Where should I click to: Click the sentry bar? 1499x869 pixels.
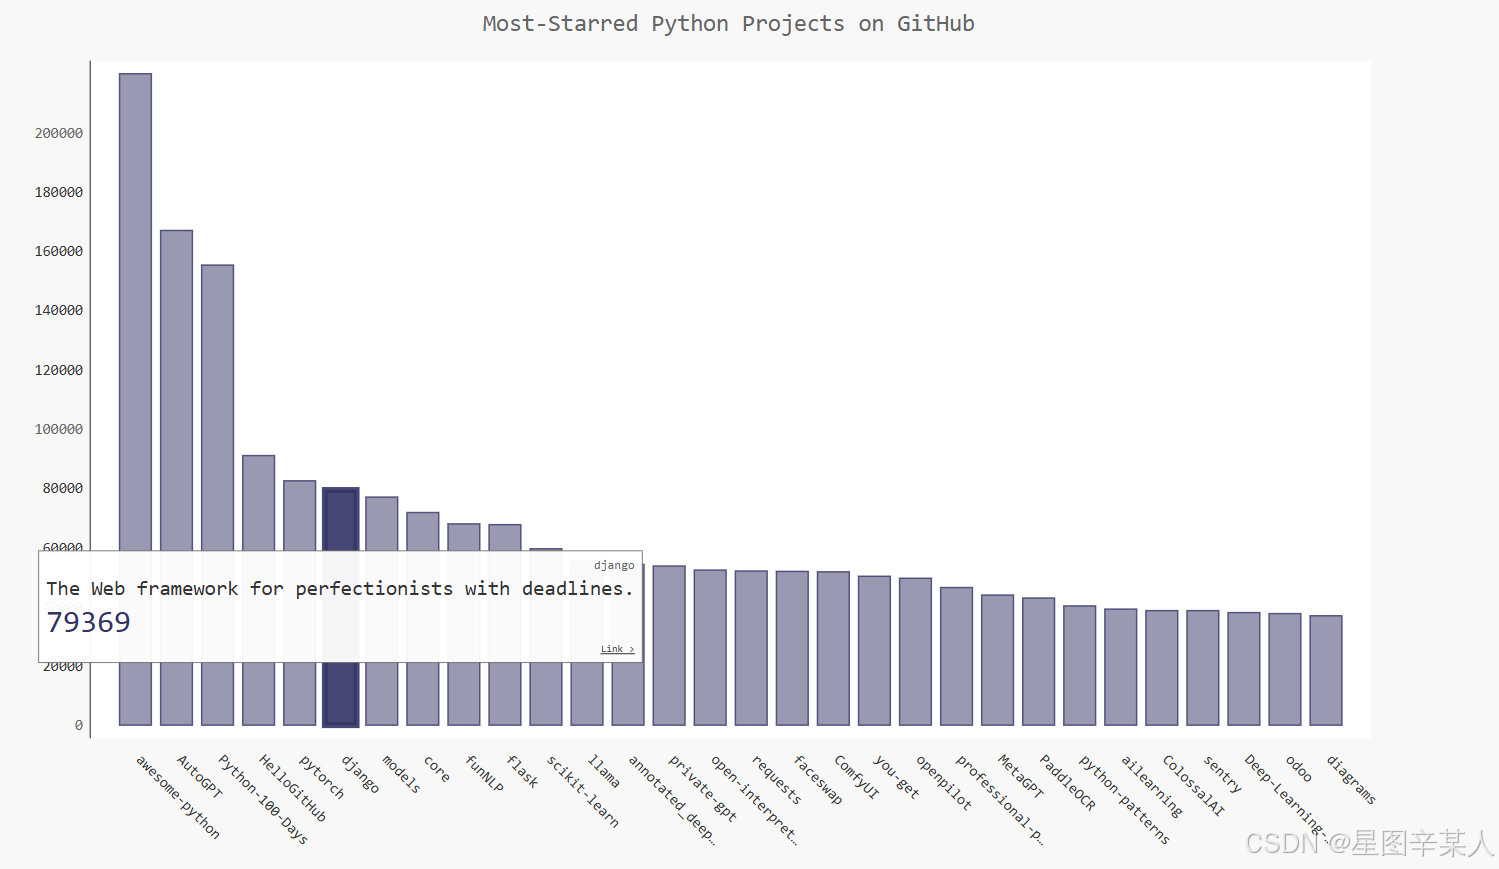point(1202,668)
